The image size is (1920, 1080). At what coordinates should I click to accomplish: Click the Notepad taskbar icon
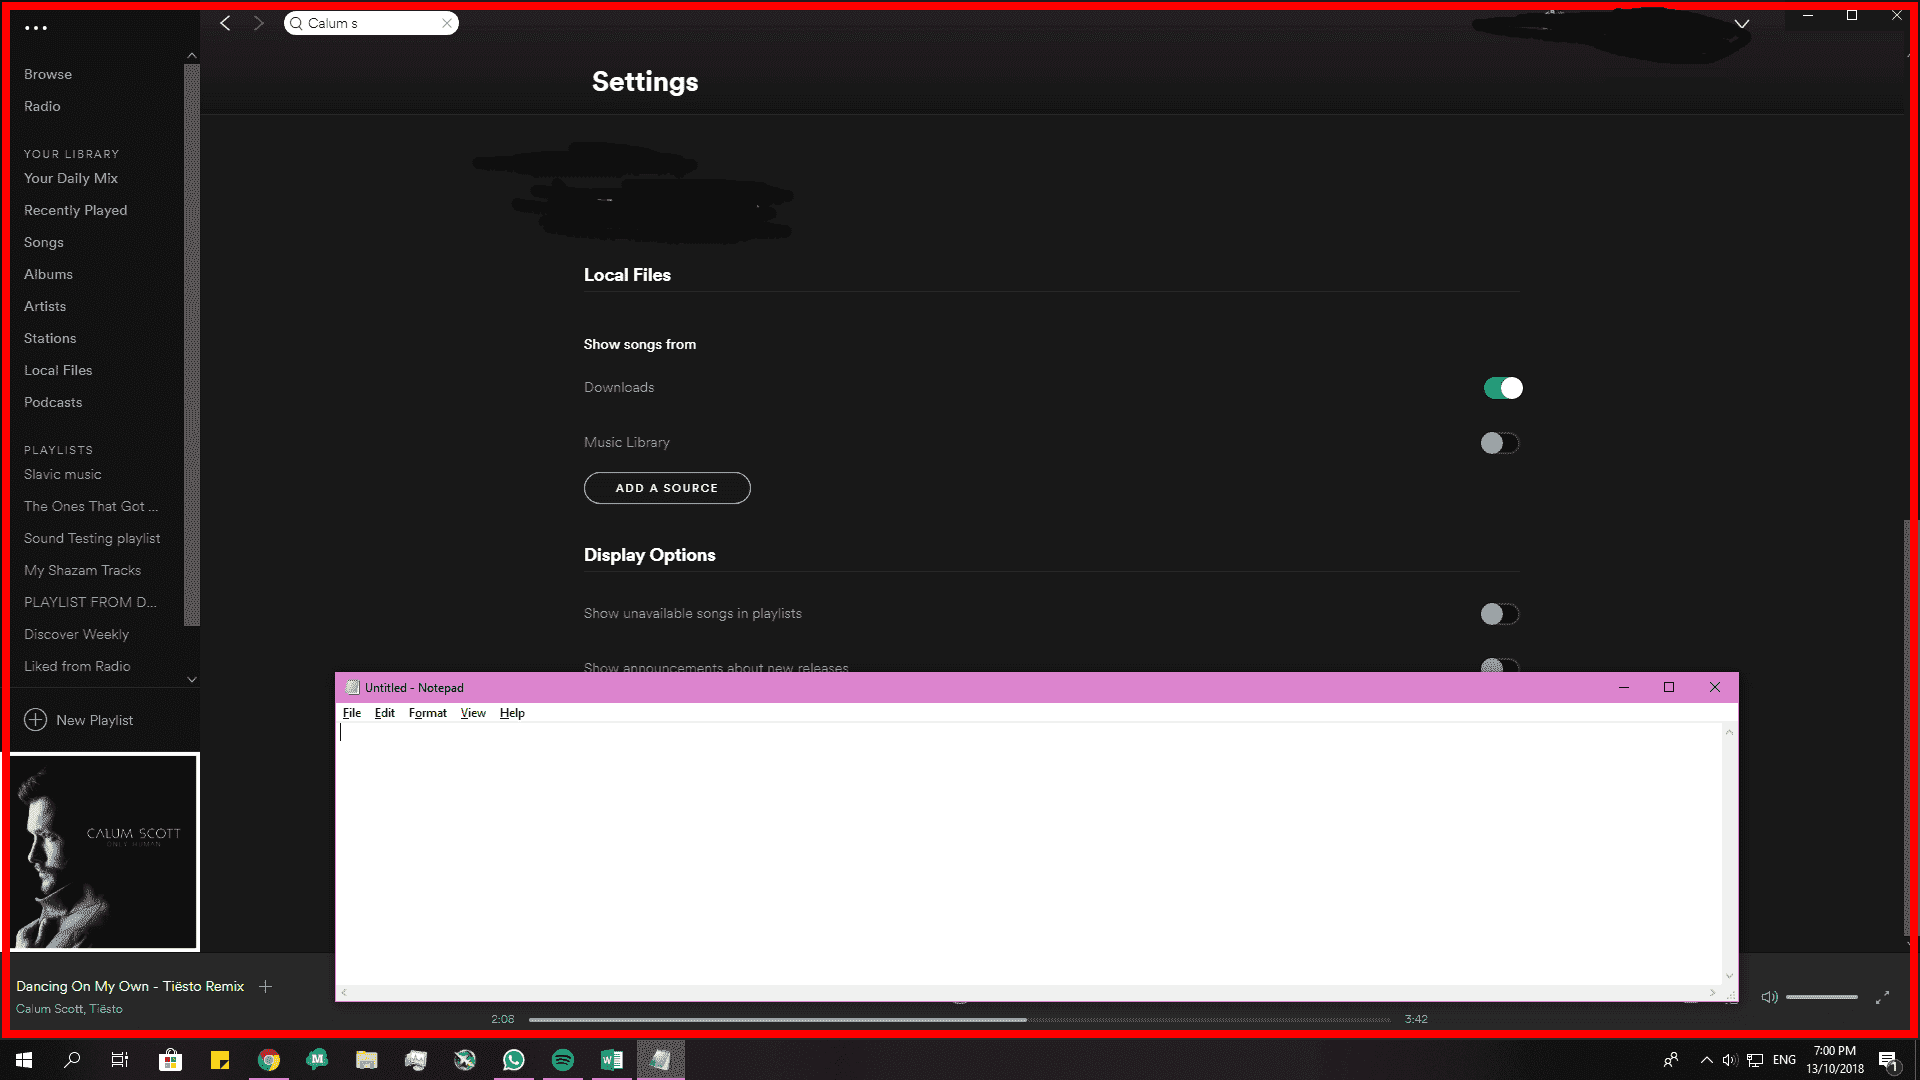(661, 1060)
